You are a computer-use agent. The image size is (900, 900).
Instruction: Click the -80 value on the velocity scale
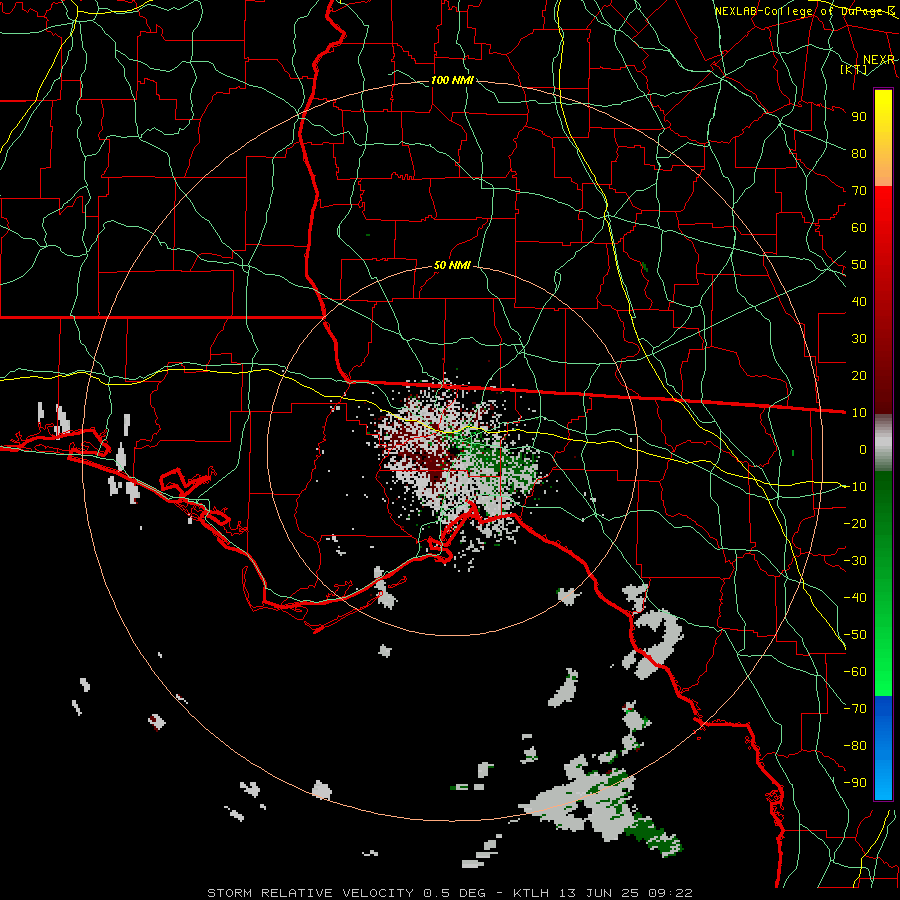click(x=855, y=746)
